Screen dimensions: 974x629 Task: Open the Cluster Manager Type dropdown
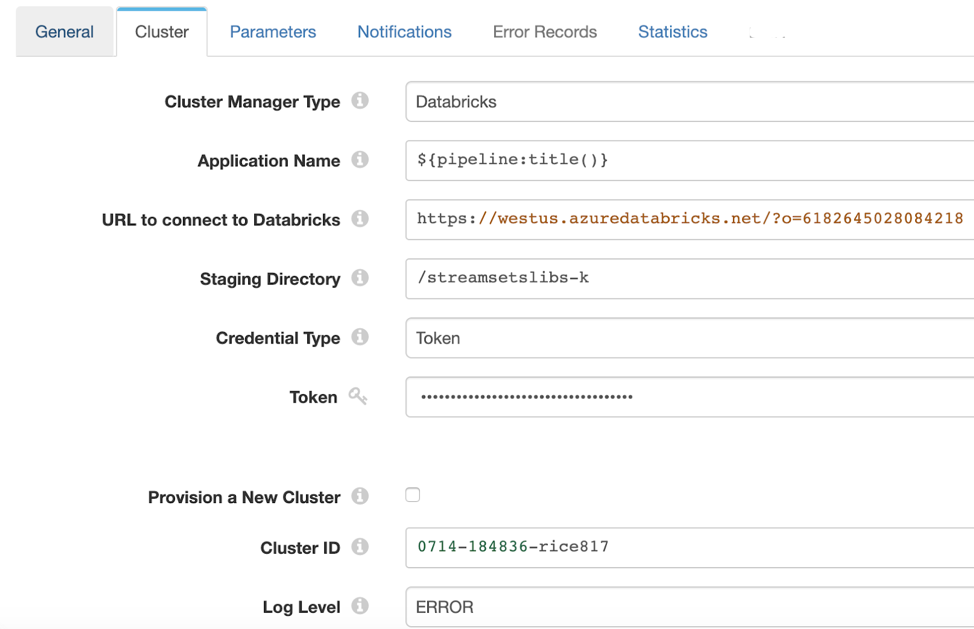point(689,102)
